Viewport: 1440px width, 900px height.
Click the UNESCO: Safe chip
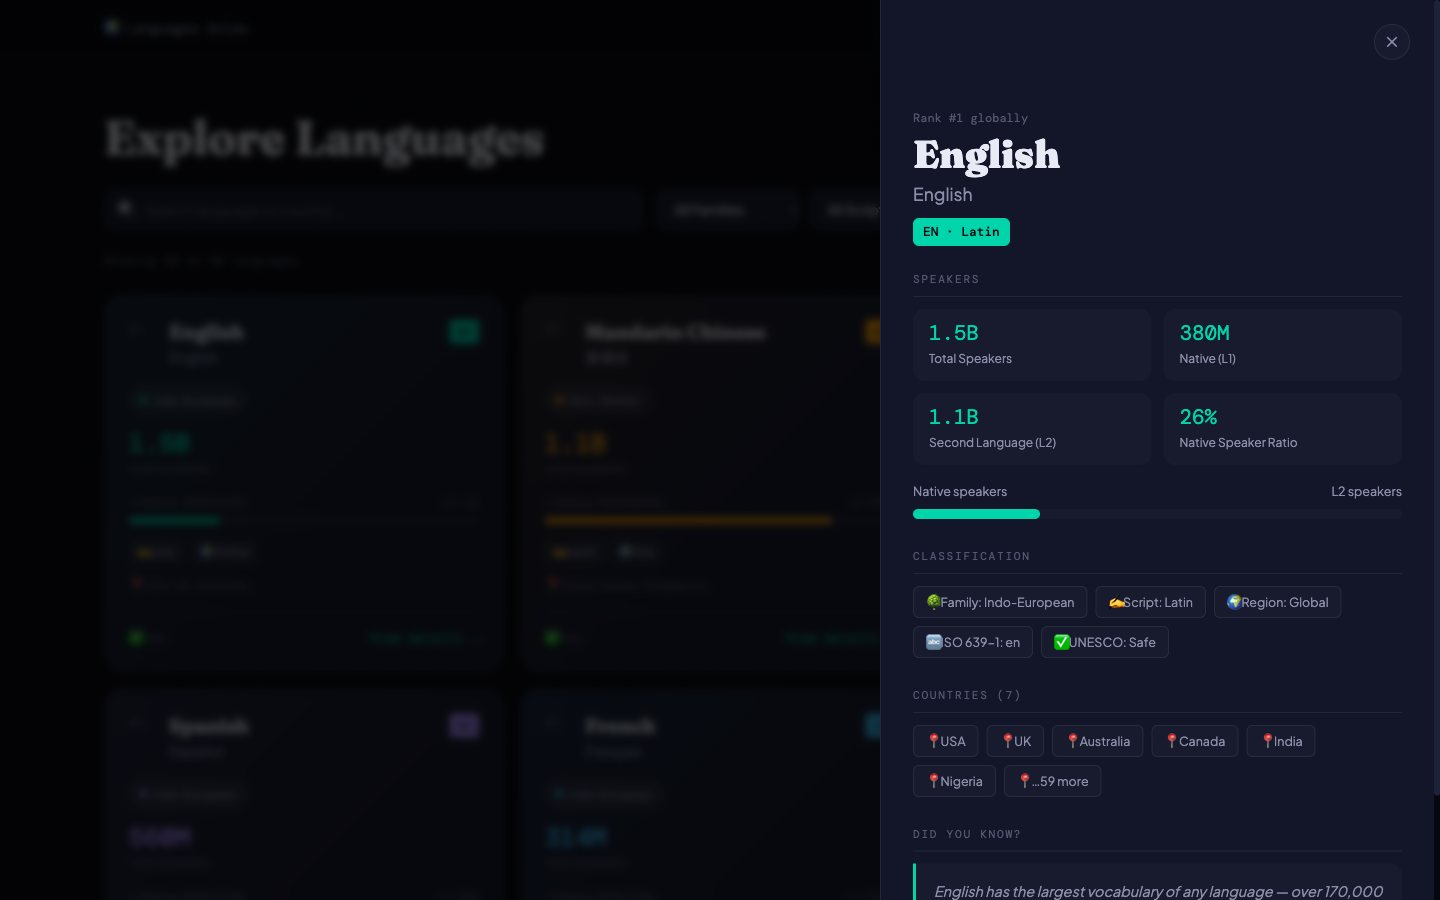1104,642
